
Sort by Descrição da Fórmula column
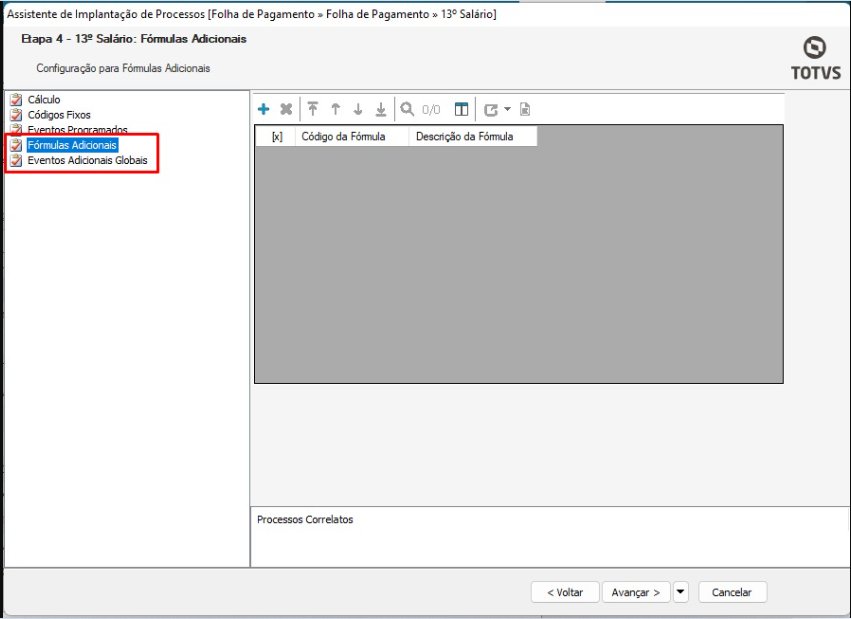[473, 137]
